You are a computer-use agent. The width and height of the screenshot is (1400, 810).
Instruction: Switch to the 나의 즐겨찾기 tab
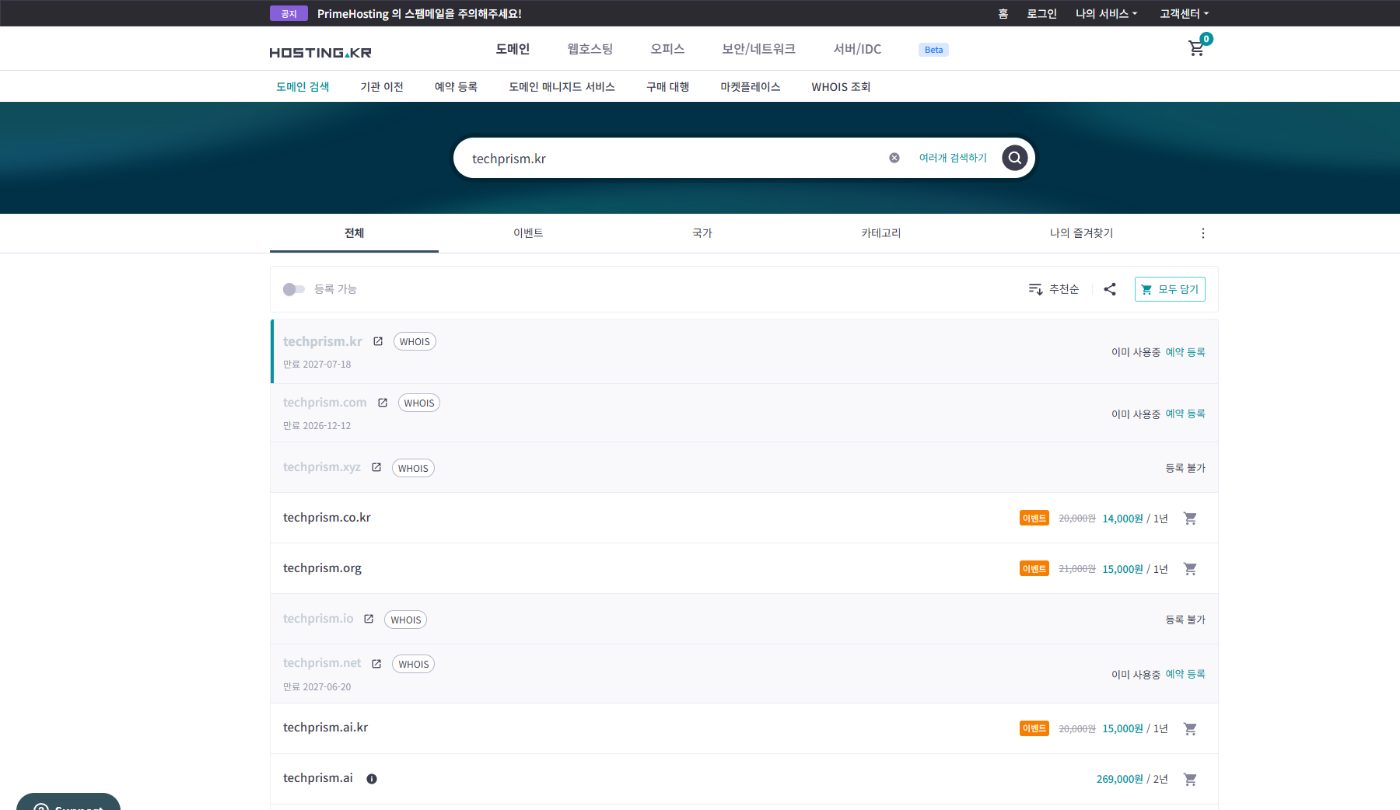point(1081,233)
